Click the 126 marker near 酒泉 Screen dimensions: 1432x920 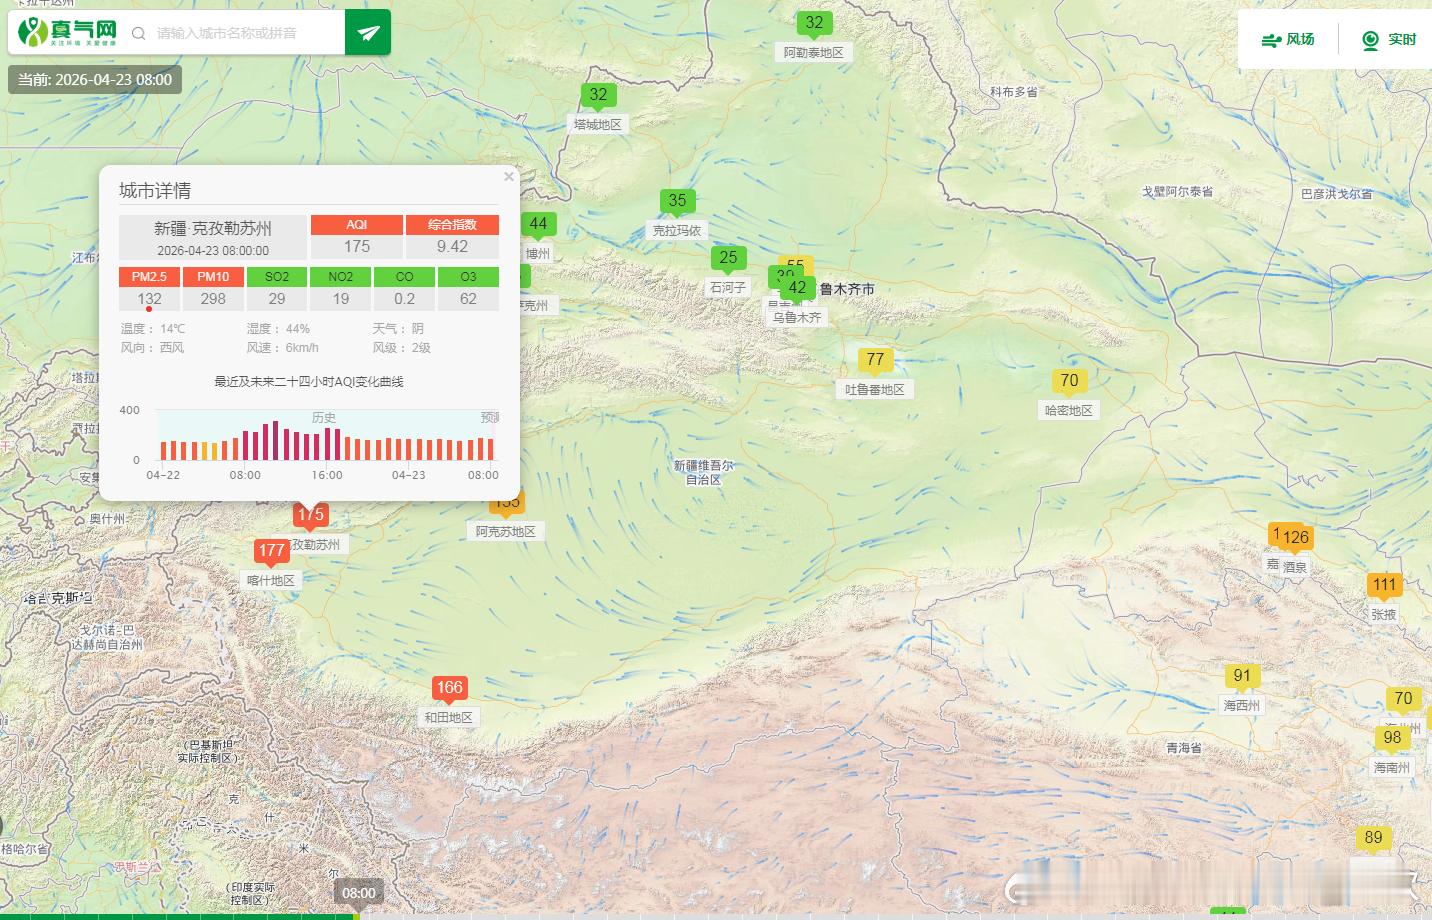tap(1295, 538)
